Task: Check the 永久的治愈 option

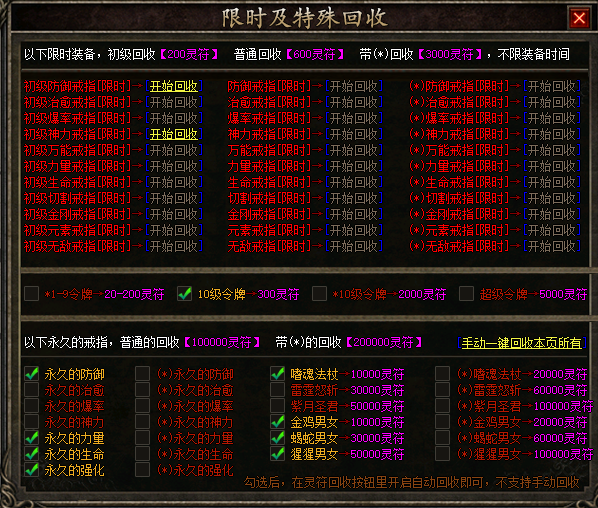Action: [x=32, y=390]
